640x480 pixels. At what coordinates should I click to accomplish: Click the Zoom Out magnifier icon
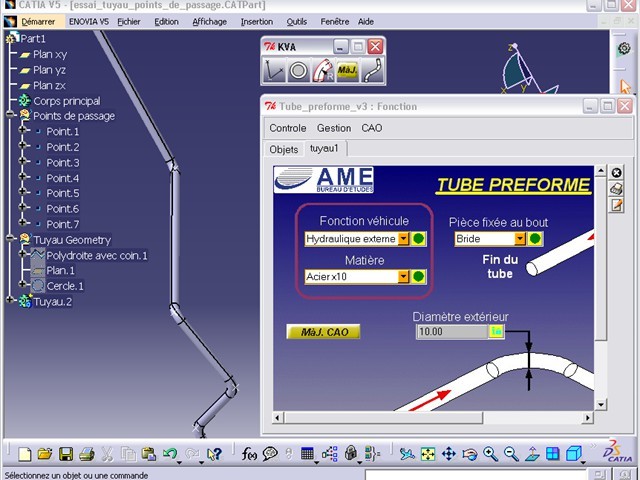point(511,454)
